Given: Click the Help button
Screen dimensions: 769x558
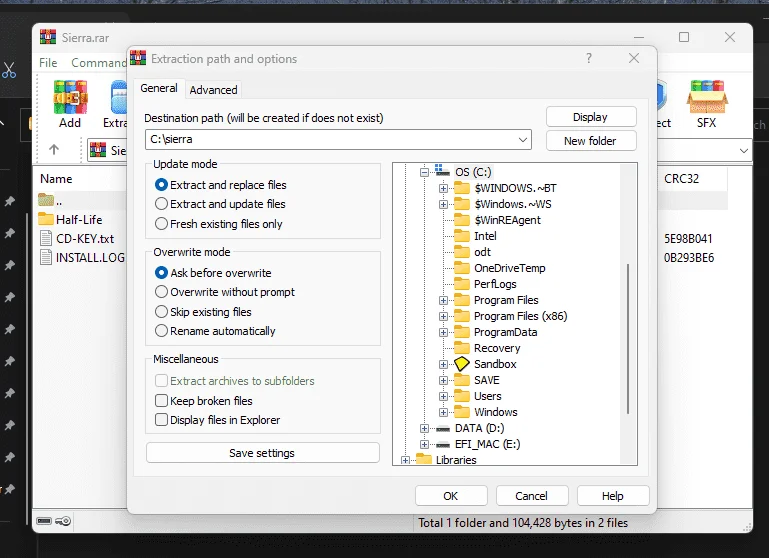Looking at the screenshot, I should (613, 496).
